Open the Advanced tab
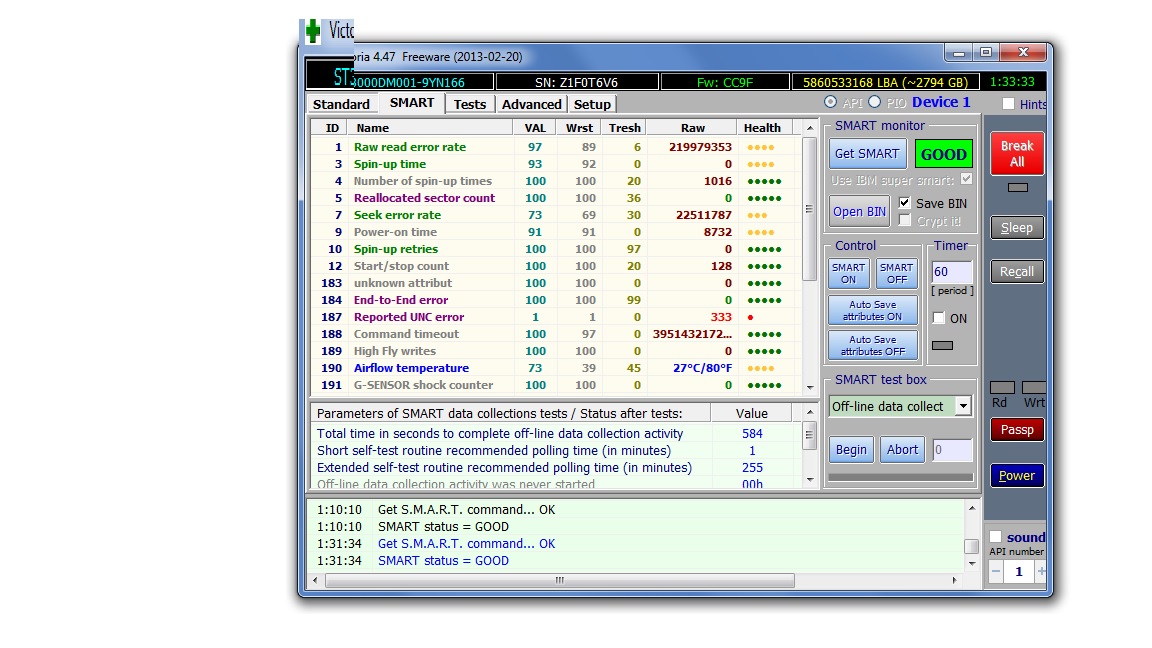 tap(531, 104)
